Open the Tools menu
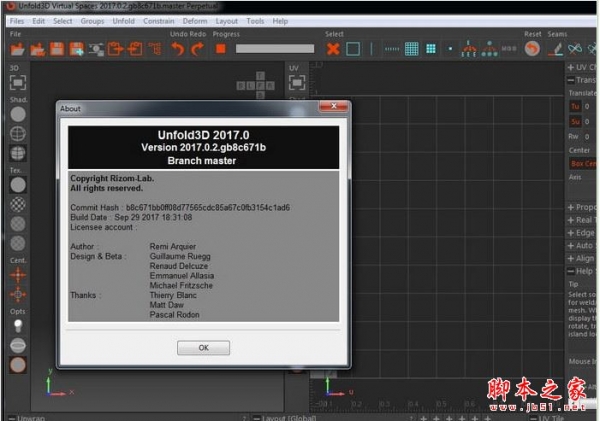Image resolution: width=600 pixels, height=421 pixels. click(255, 21)
